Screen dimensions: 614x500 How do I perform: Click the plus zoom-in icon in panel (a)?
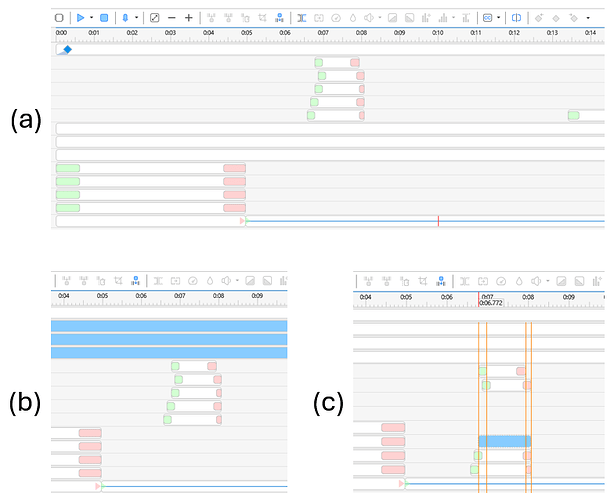tap(189, 18)
